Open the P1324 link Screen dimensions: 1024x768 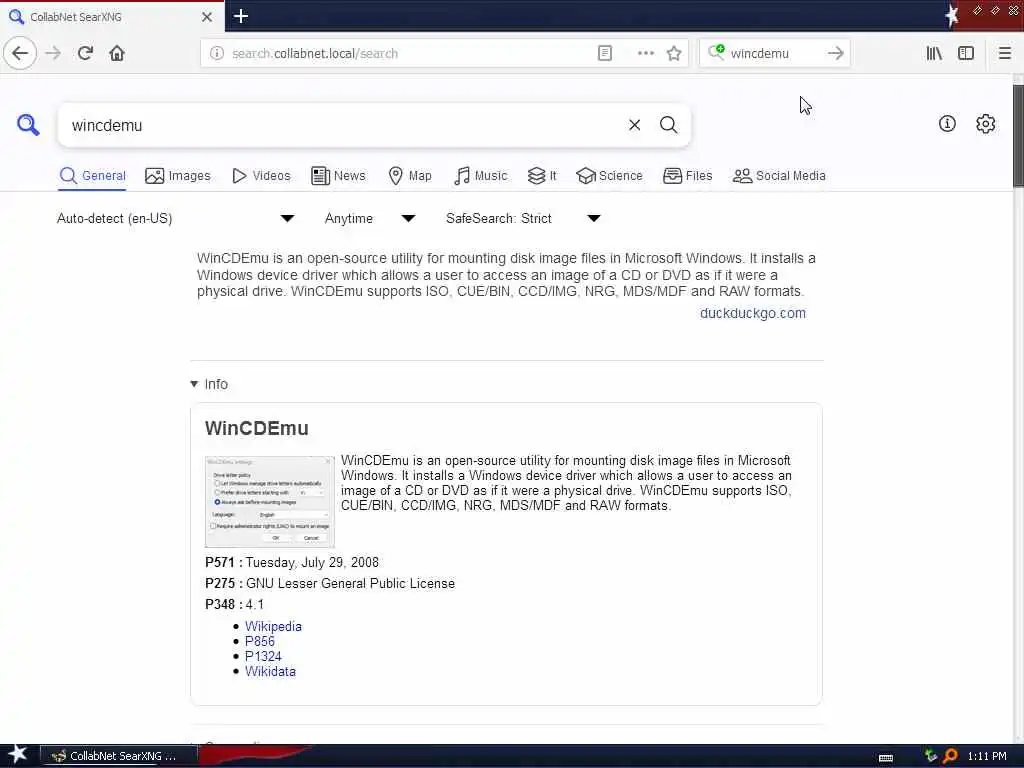[263, 656]
